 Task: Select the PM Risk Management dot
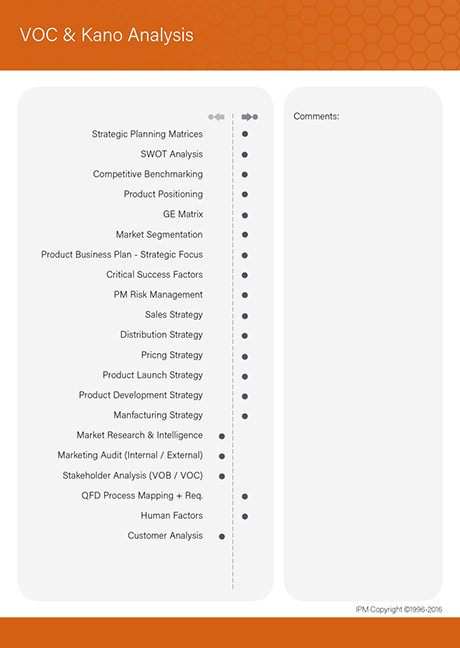coord(245,295)
